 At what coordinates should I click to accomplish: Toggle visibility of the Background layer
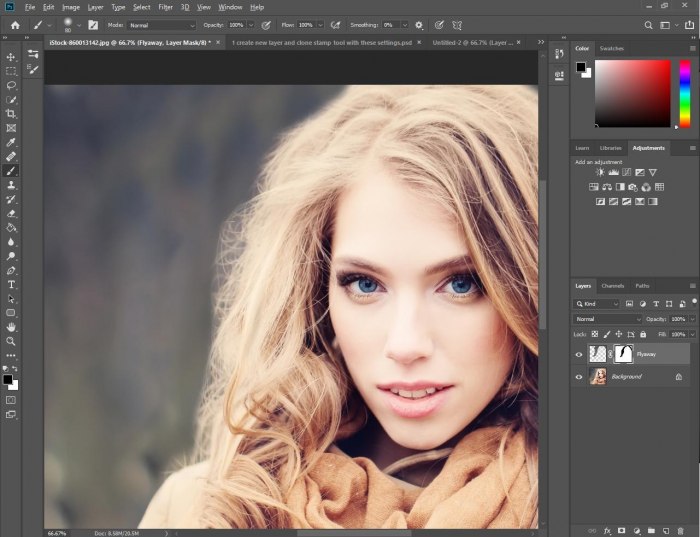coord(579,377)
